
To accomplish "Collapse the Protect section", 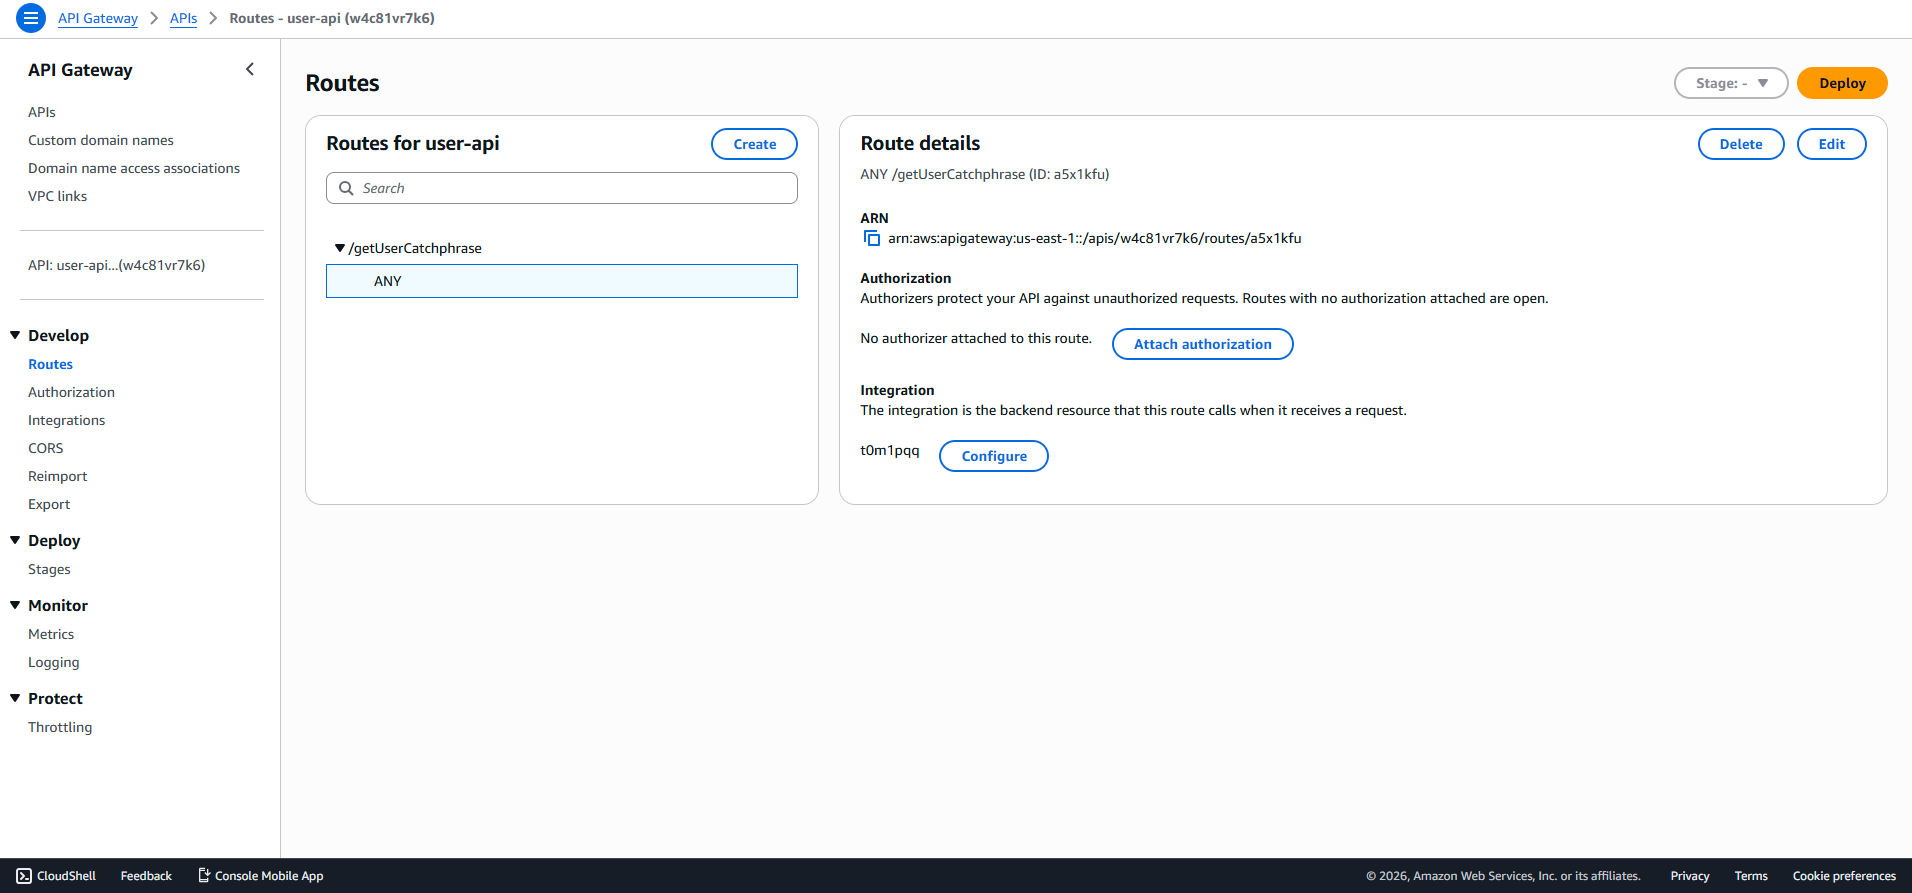I will point(15,698).
